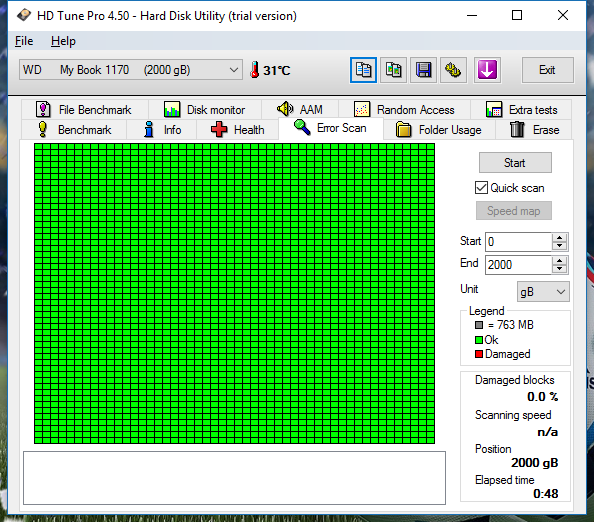The image size is (594, 522).
Task: Switch to the Benchmark tab
Action: (74, 130)
